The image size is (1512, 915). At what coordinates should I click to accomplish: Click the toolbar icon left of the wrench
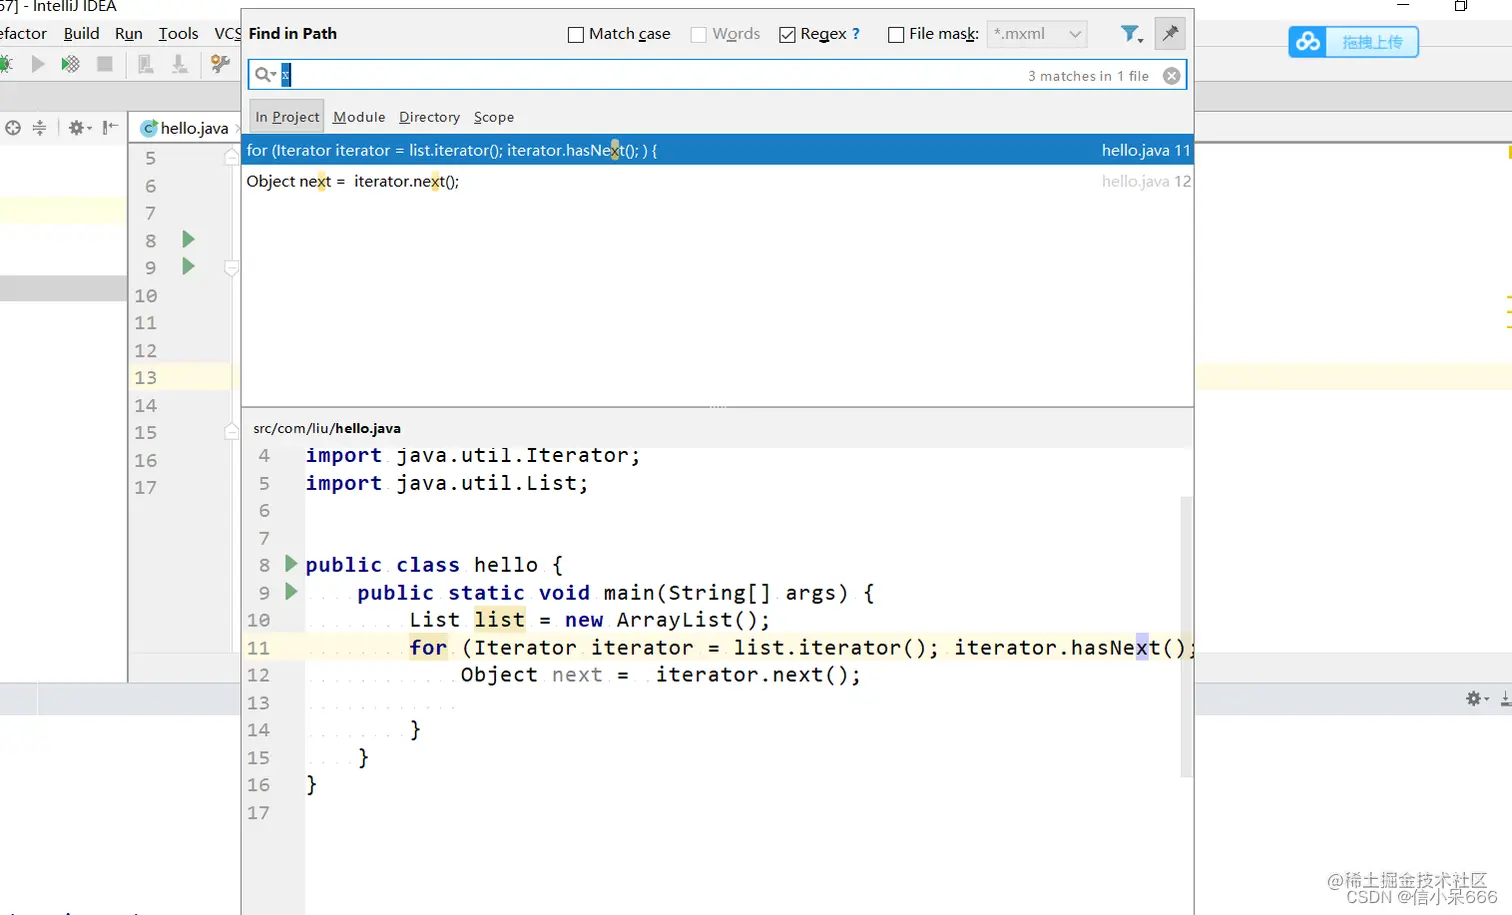(x=180, y=64)
